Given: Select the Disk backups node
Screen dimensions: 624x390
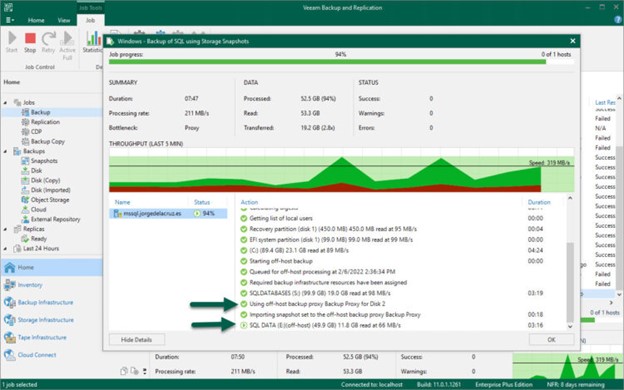Looking at the screenshot, I should [x=36, y=171].
